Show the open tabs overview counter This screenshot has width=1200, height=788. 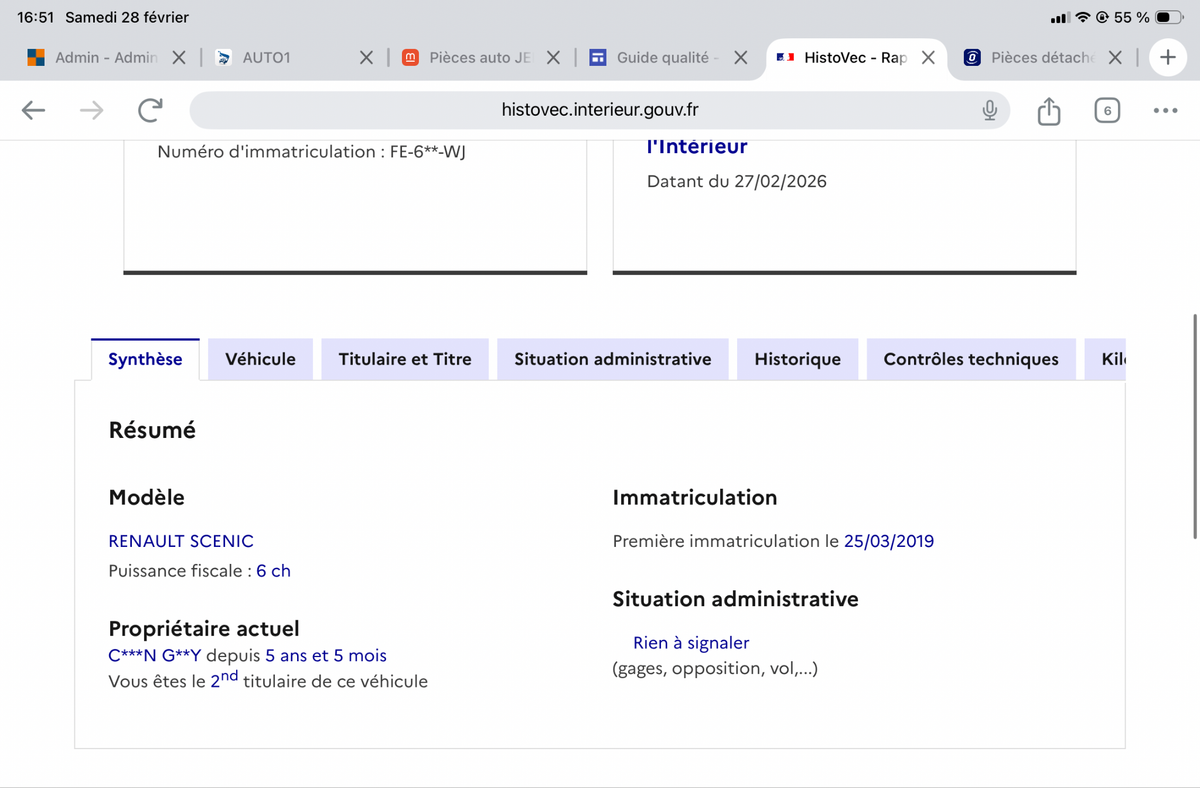1106,111
